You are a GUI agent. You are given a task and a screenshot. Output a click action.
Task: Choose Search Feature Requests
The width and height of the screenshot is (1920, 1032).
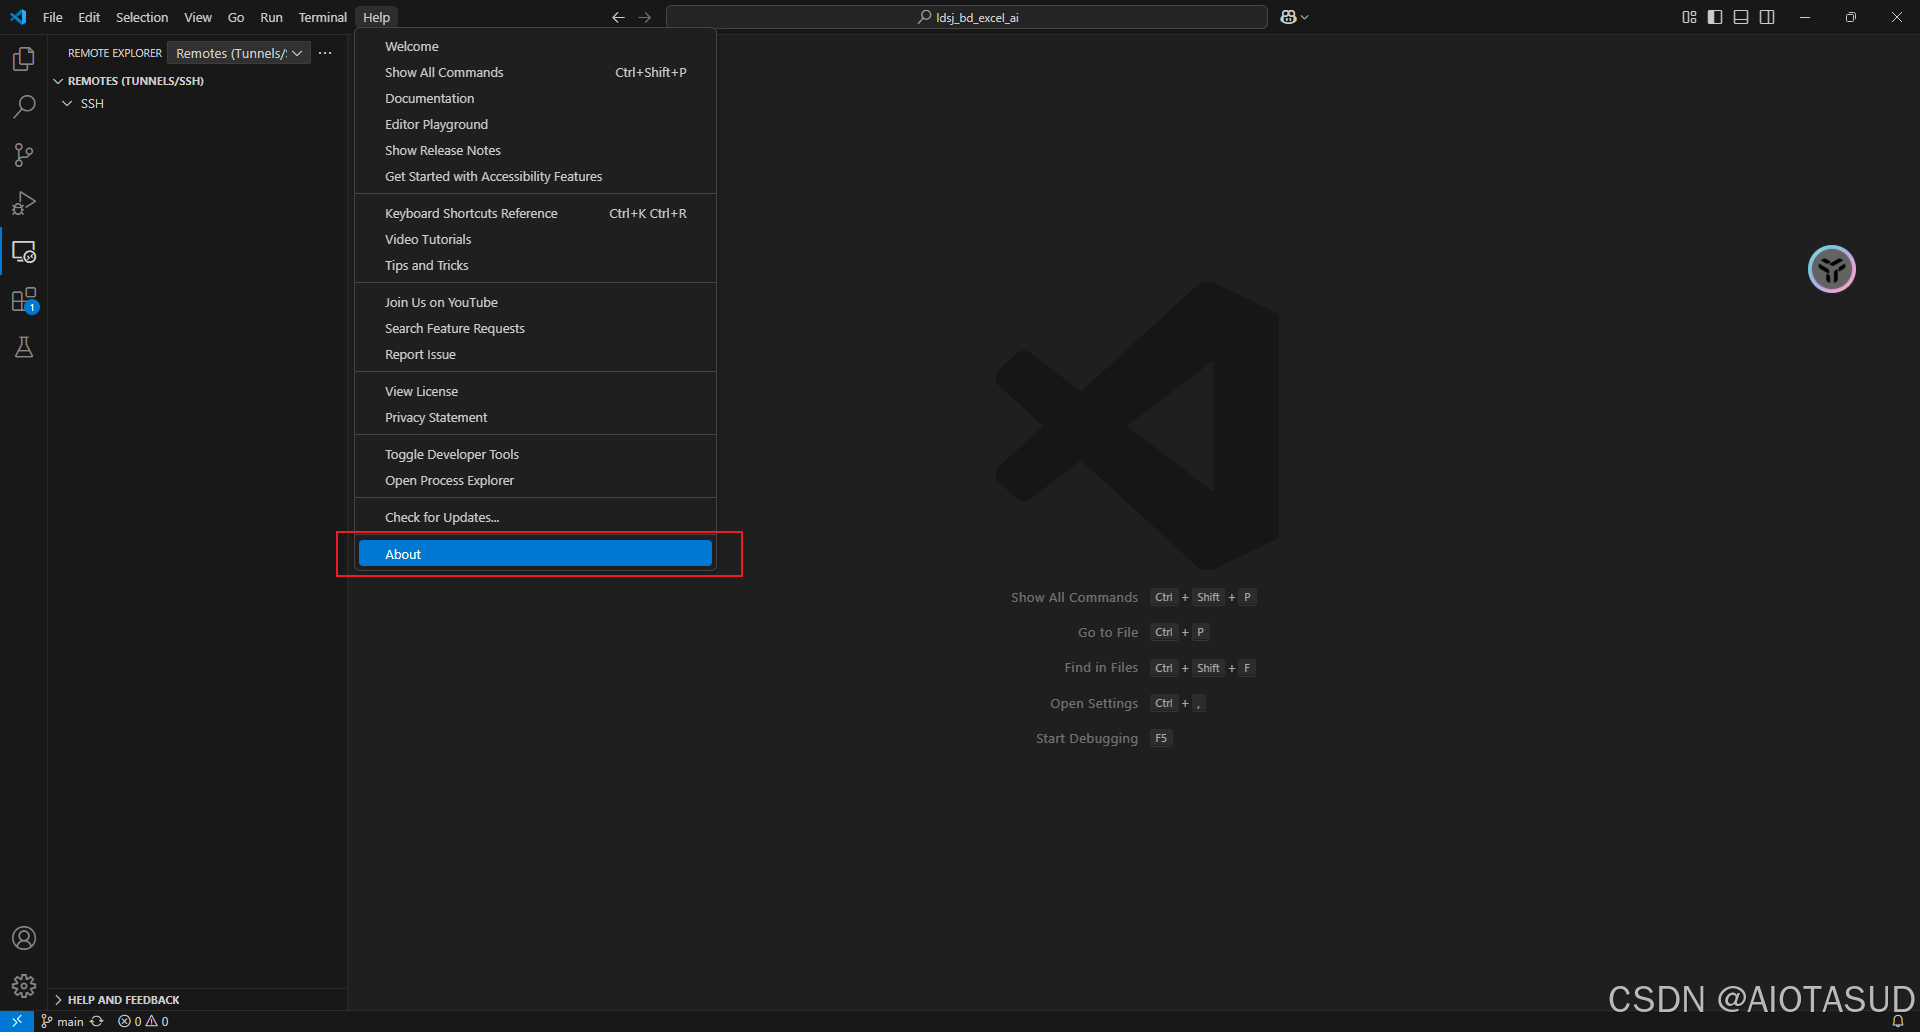[535, 329]
